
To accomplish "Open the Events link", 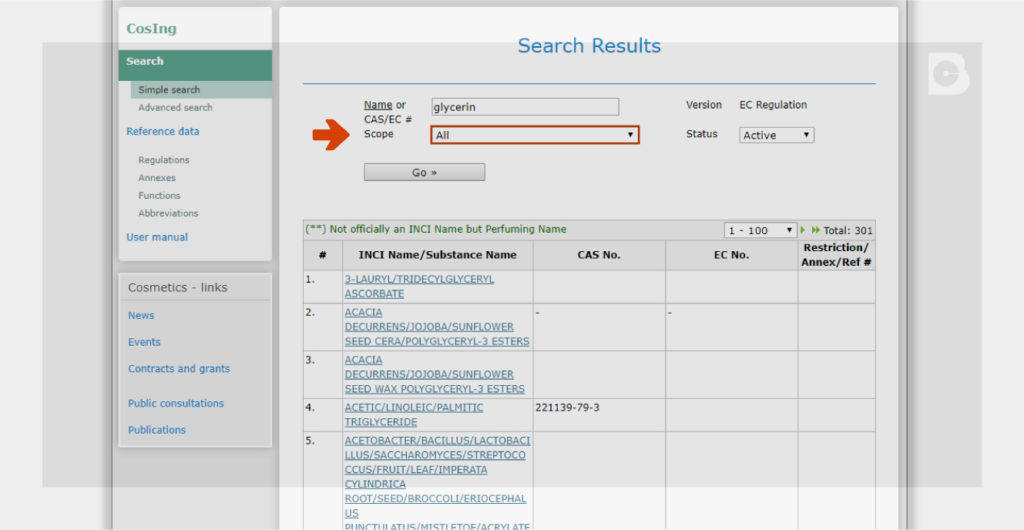I will (x=144, y=342).
